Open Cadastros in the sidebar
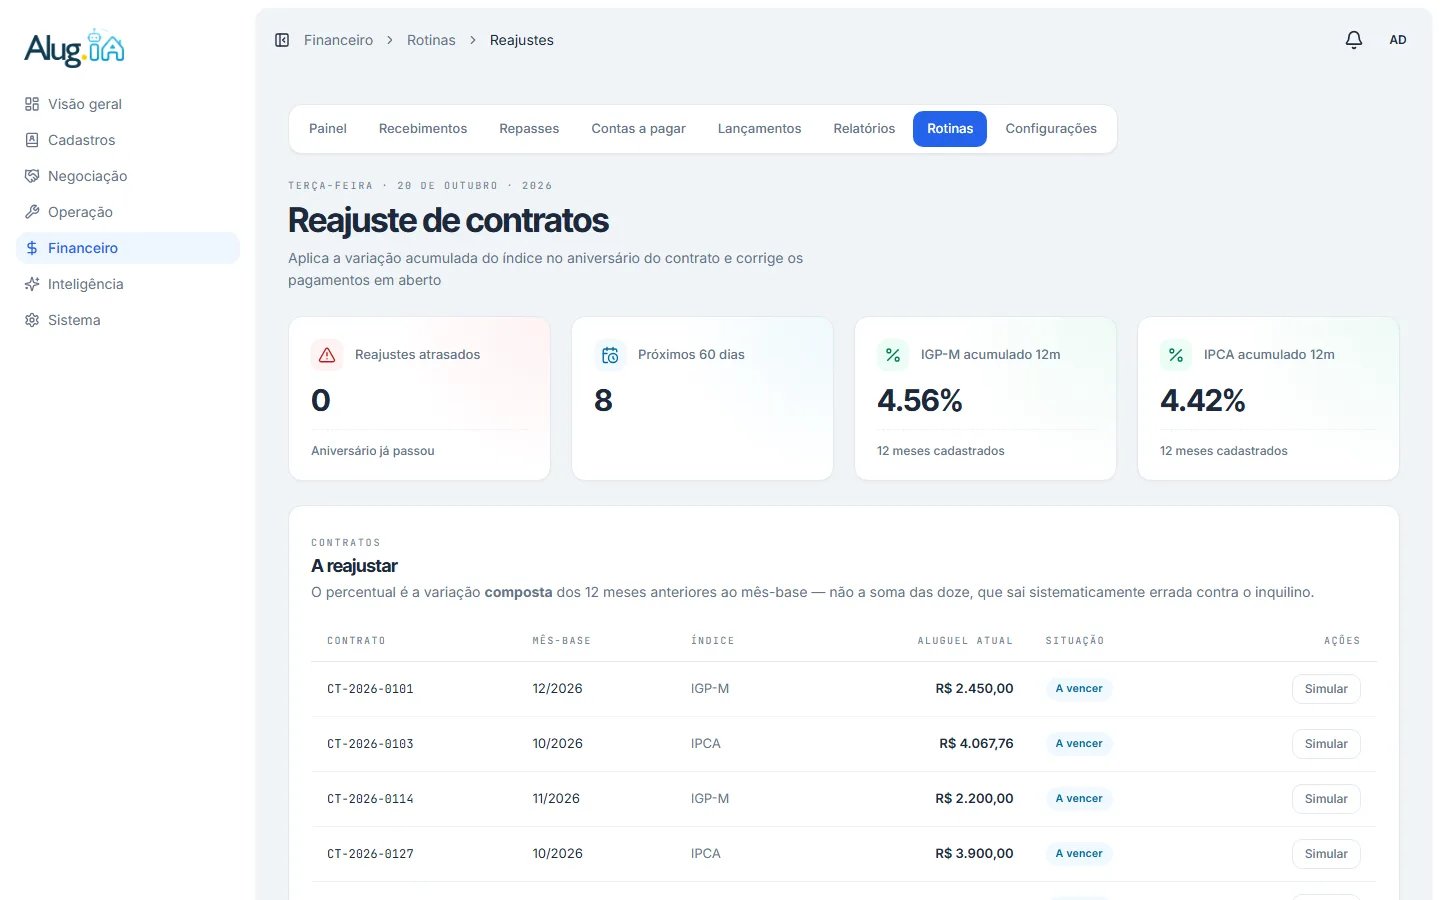The width and height of the screenshot is (1440, 900). [128, 140]
